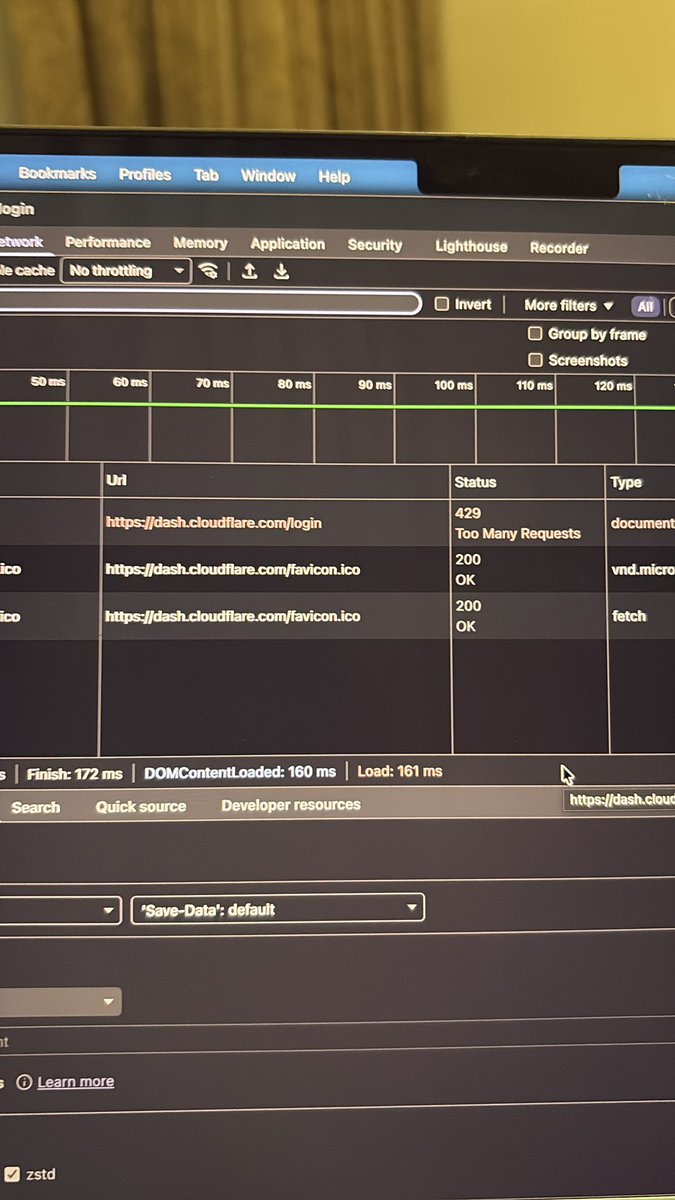Follow the Learn more link
Viewport: 675px width, 1200px height.
[76, 1082]
